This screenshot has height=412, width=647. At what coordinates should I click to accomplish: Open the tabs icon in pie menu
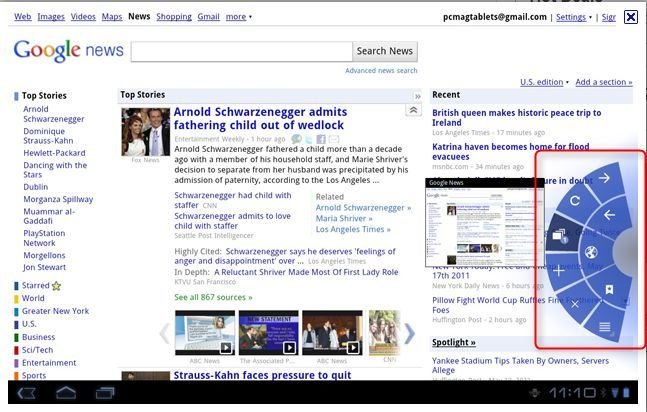[560, 237]
